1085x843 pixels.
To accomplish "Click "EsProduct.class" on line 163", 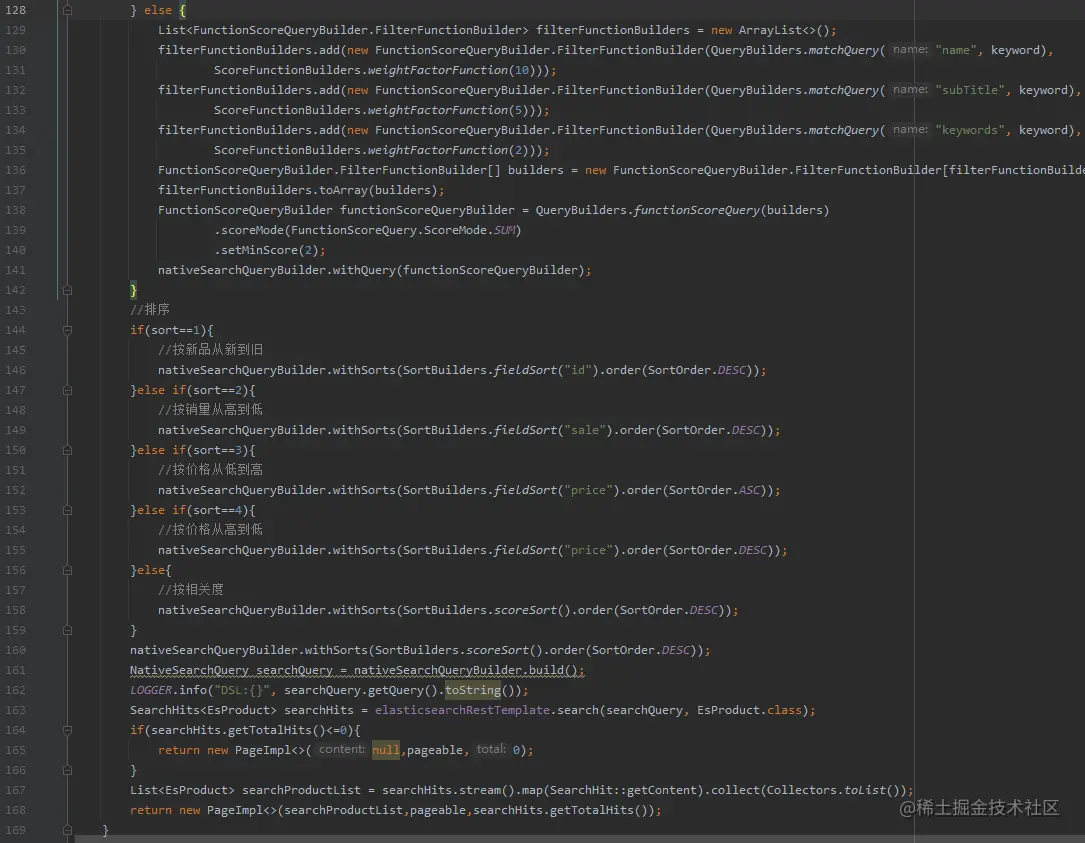I will (x=749, y=710).
